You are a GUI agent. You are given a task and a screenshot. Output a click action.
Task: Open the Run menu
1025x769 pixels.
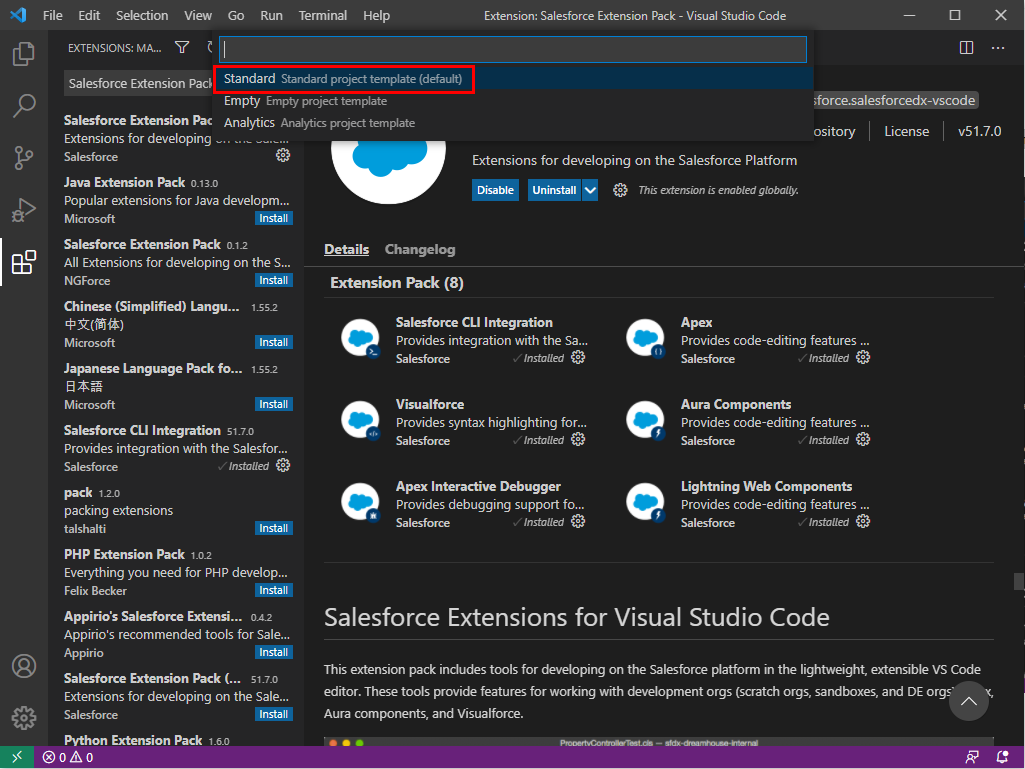click(271, 15)
